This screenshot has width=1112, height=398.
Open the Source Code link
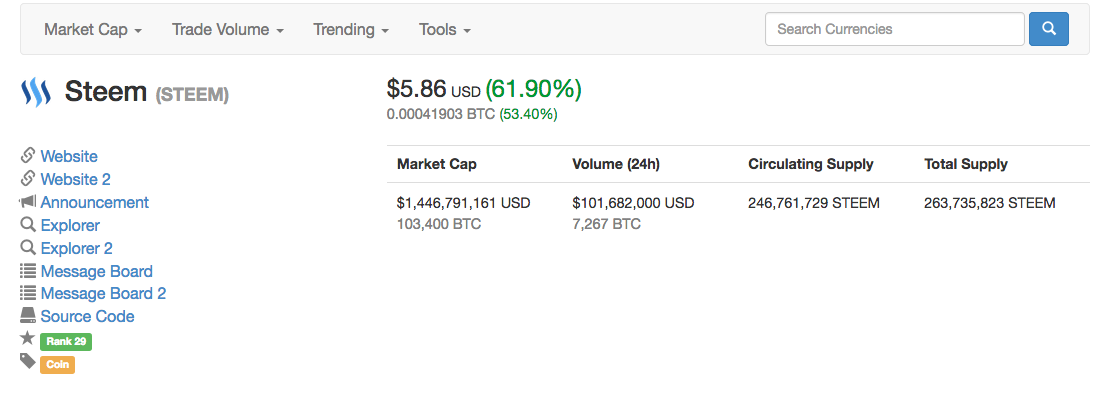click(87, 316)
